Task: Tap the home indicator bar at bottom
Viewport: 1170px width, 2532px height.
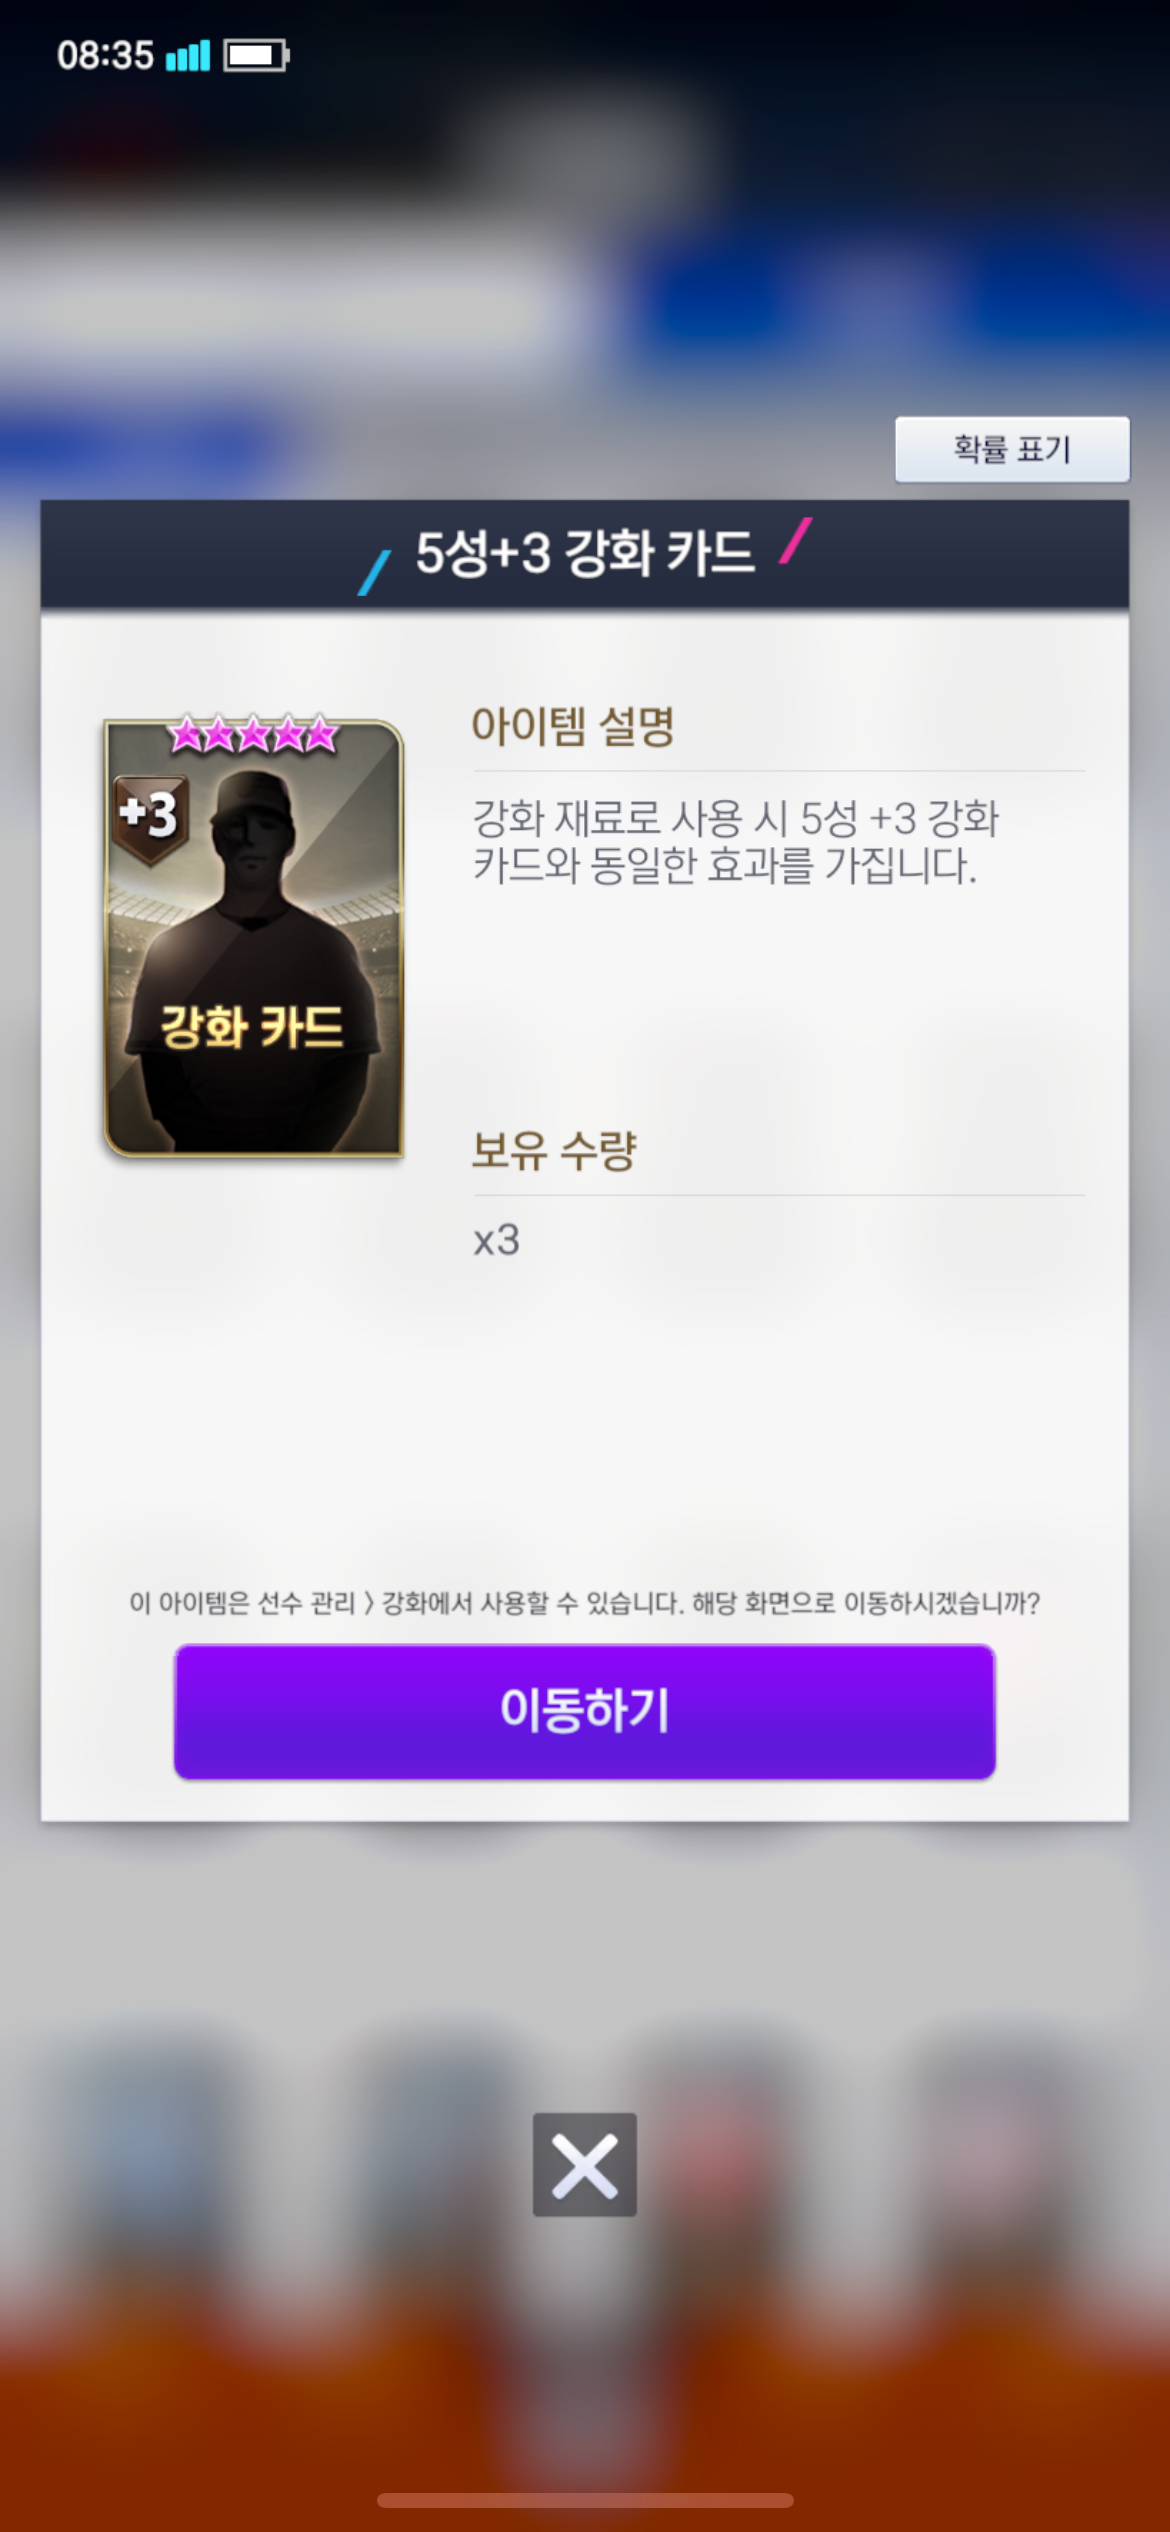Action: [585, 2500]
